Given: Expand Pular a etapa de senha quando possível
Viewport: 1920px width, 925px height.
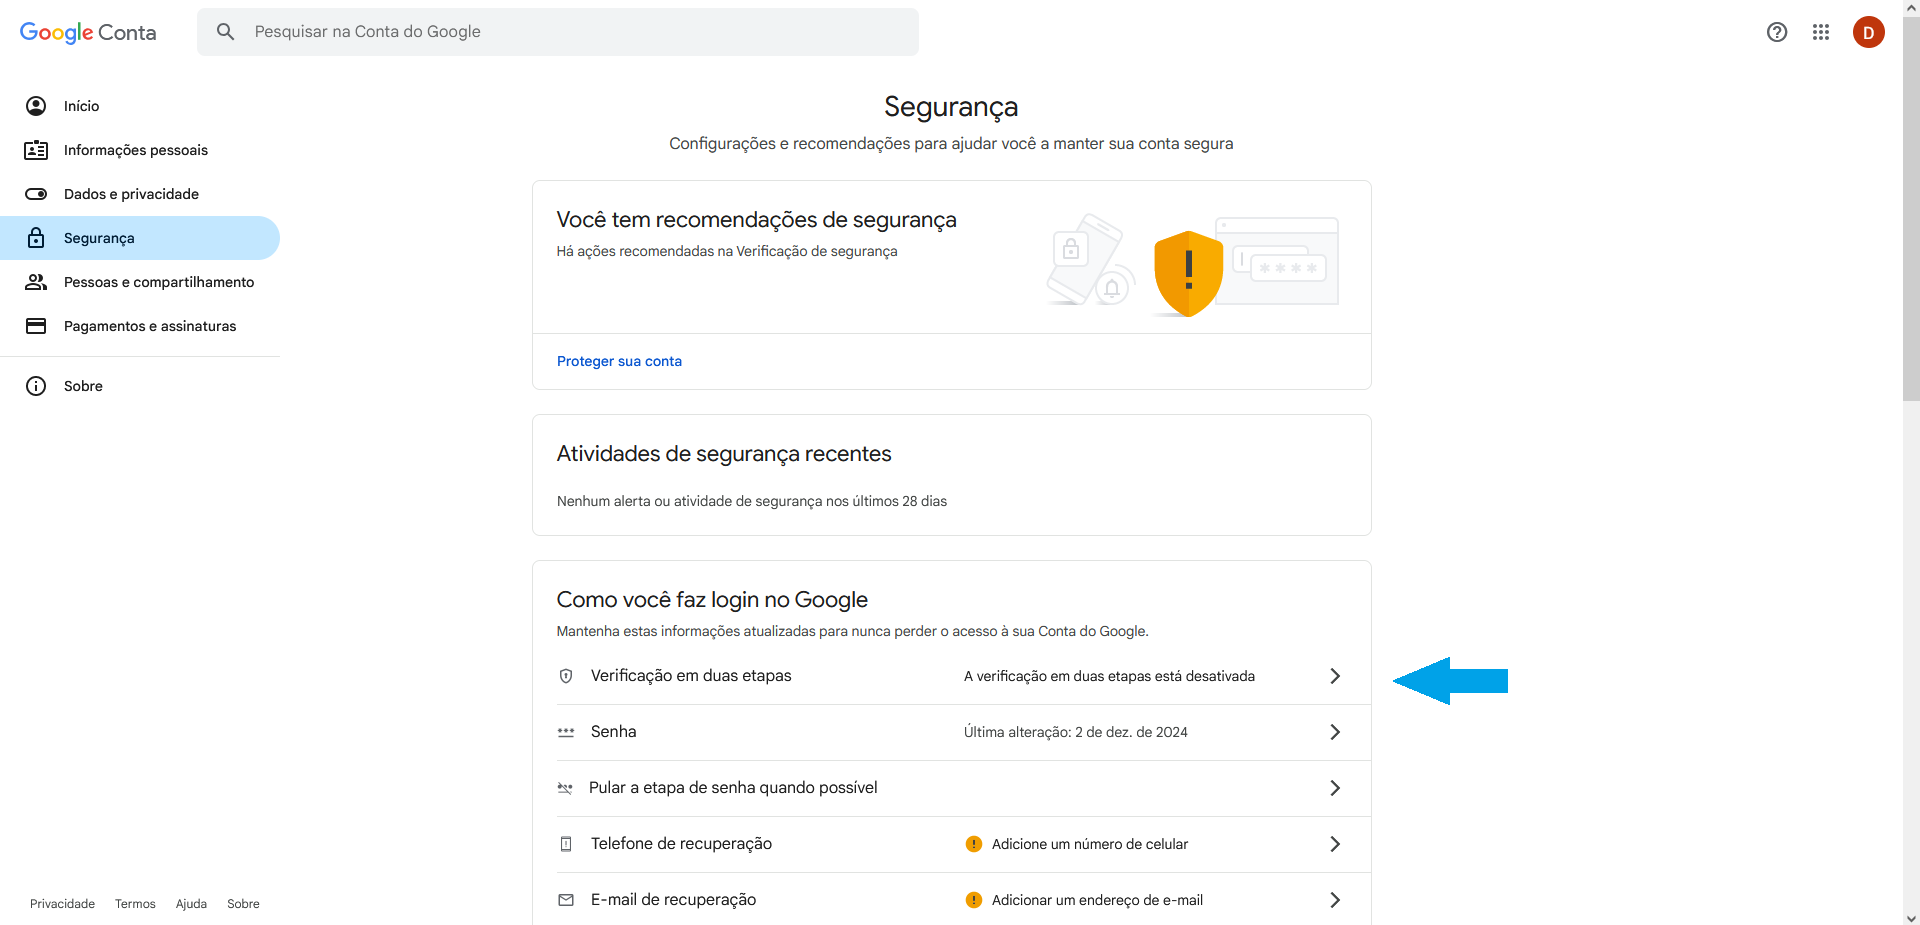Looking at the screenshot, I should pos(1334,788).
